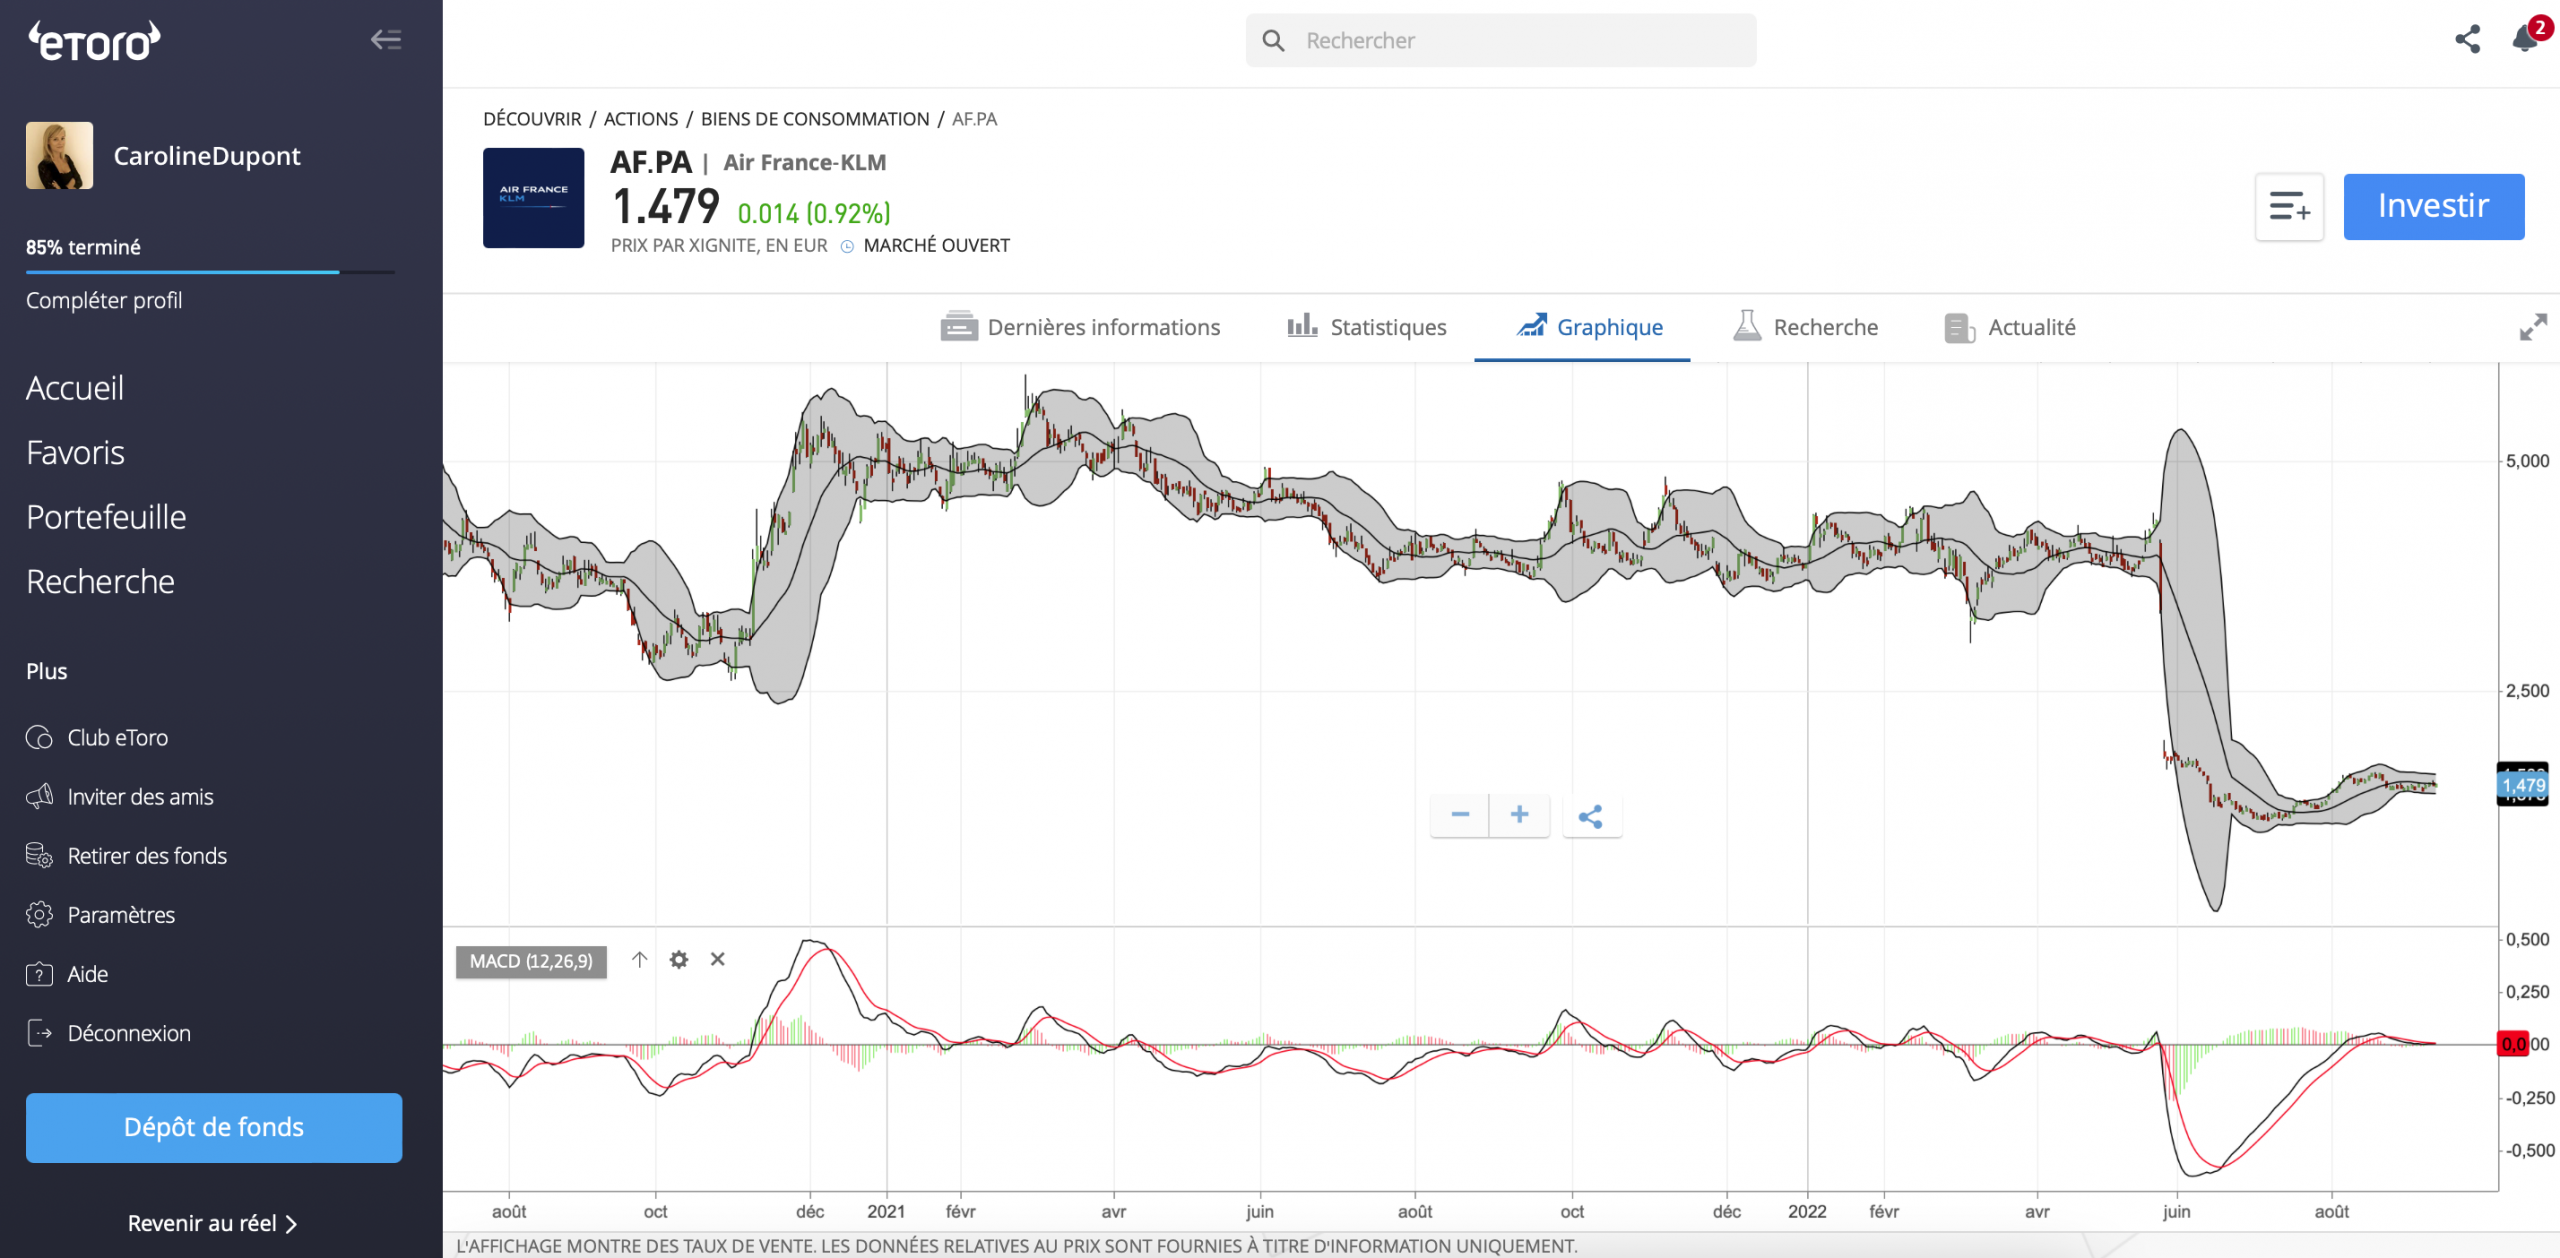Click the CarolineDupont username
This screenshot has width=2560, height=1258.
207,156
